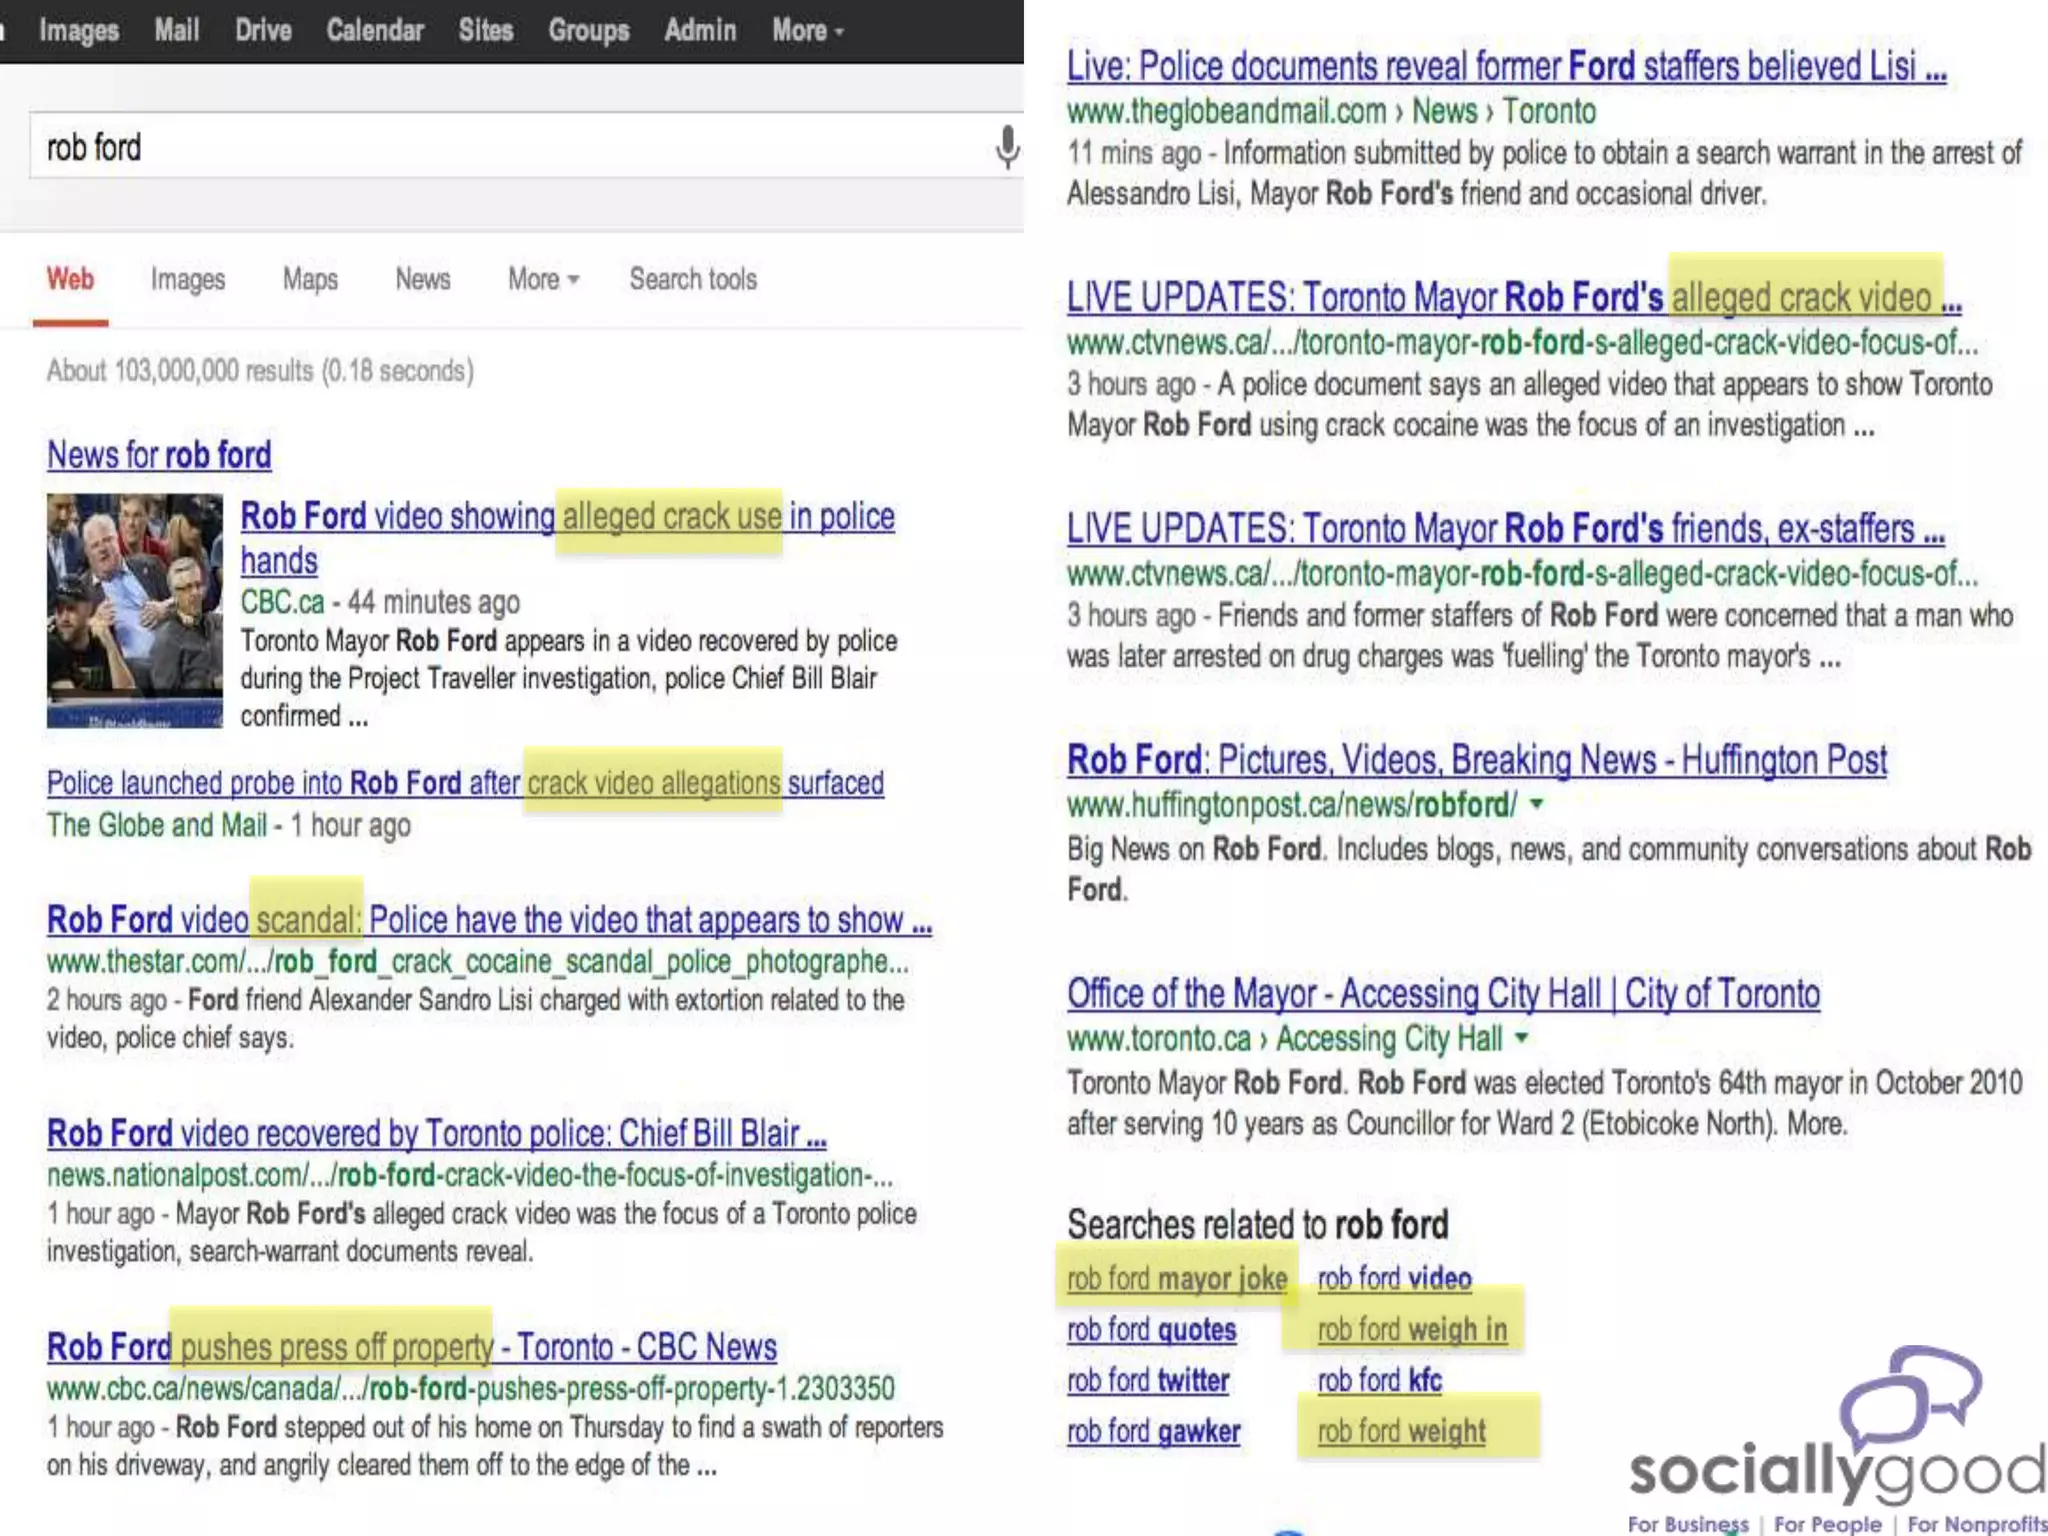Switch to the News search tab
This screenshot has height=1536, width=2048.
422,279
